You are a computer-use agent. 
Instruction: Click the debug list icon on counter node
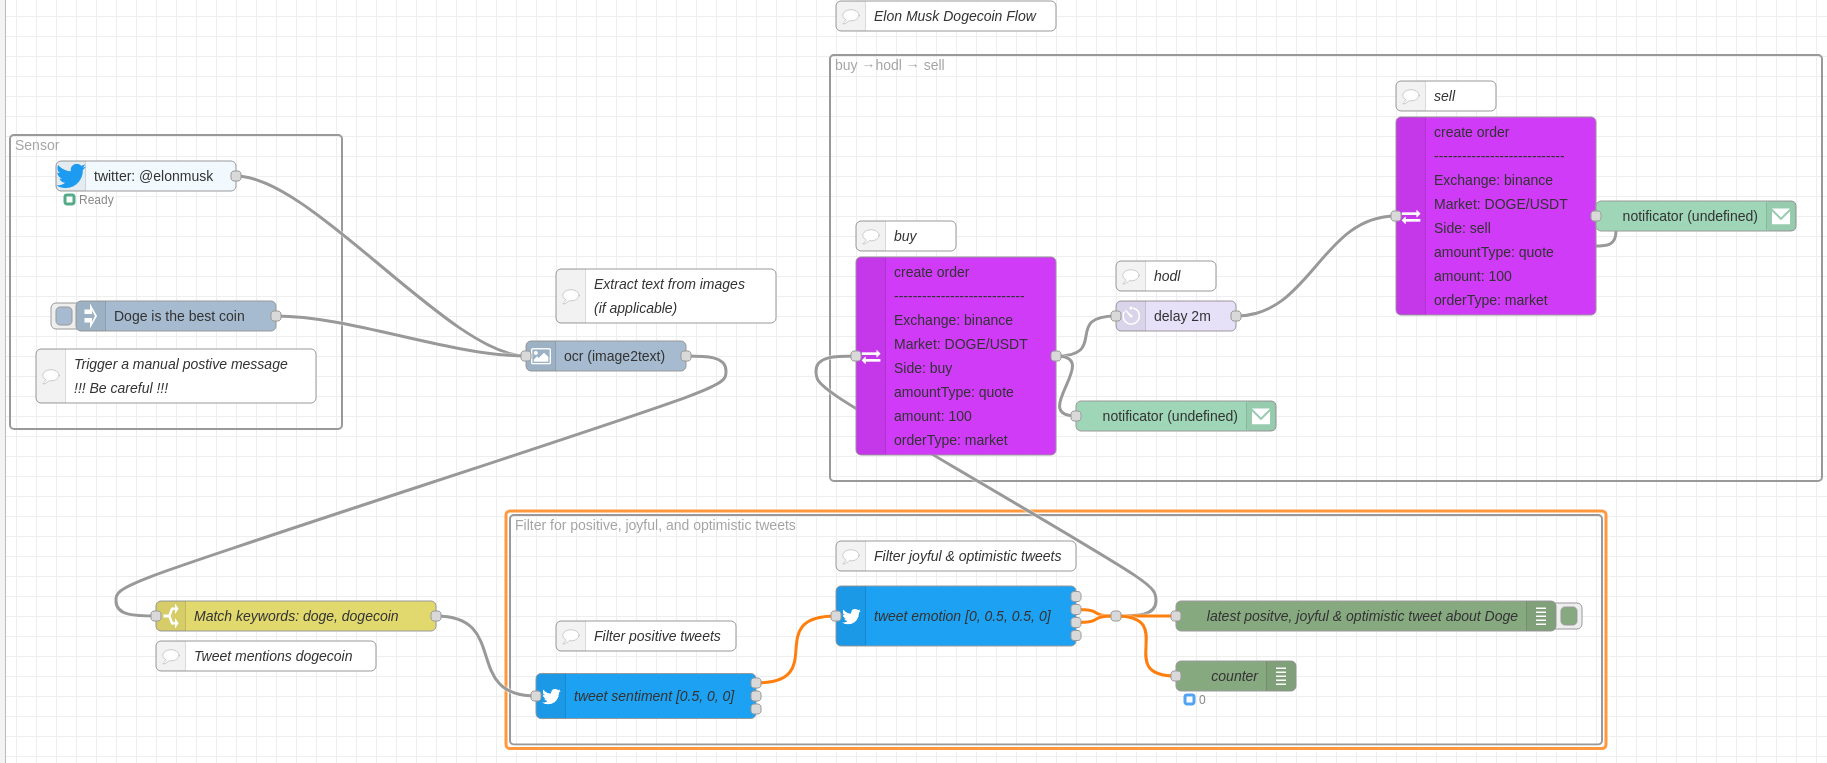(x=1281, y=676)
